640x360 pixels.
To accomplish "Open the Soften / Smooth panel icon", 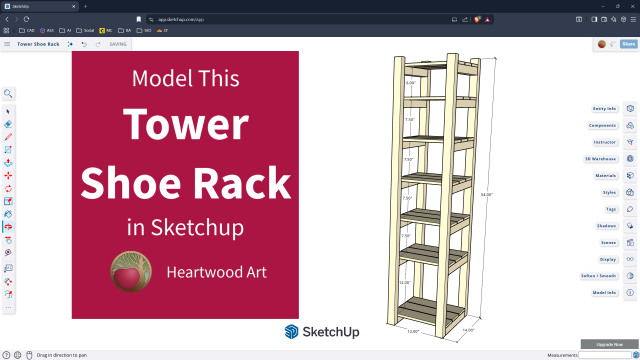I will coord(630,276).
